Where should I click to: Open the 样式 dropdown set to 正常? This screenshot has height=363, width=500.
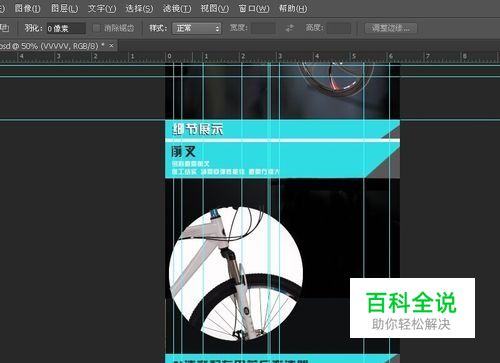click(x=197, y=28)
